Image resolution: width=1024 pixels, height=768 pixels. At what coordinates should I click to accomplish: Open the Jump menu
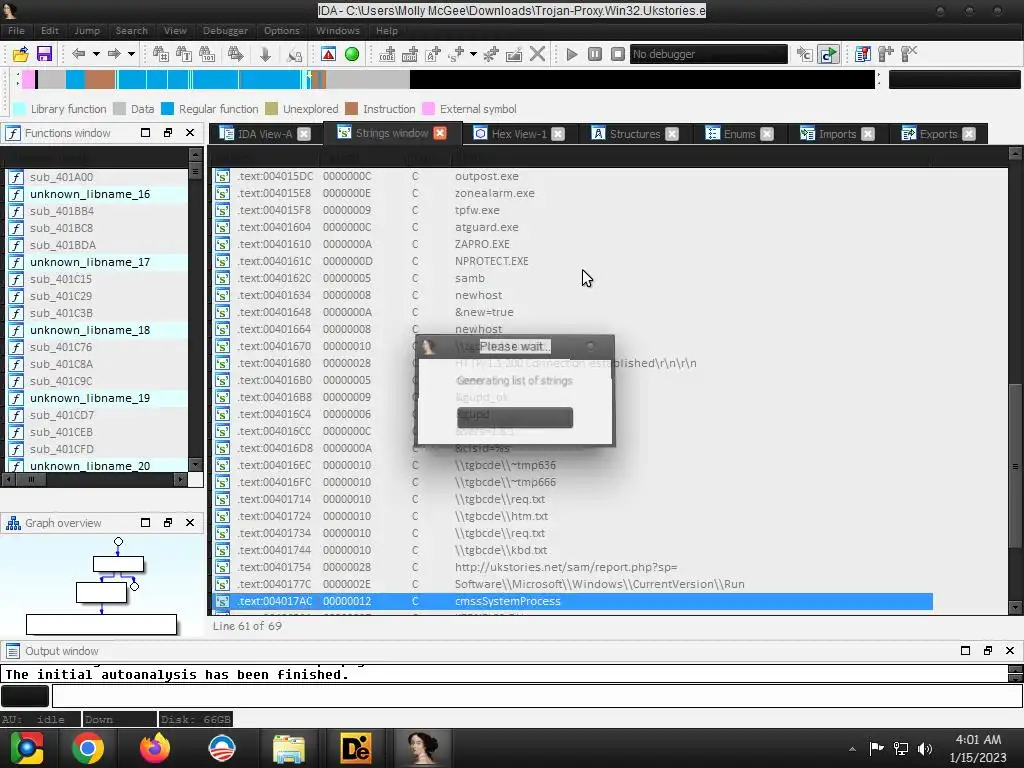pos(87,31)
